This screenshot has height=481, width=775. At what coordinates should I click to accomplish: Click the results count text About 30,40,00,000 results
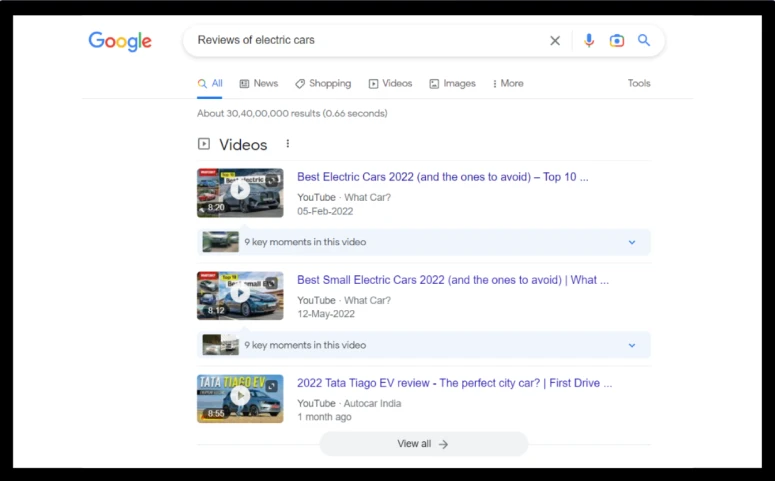(x=292, y=114)
